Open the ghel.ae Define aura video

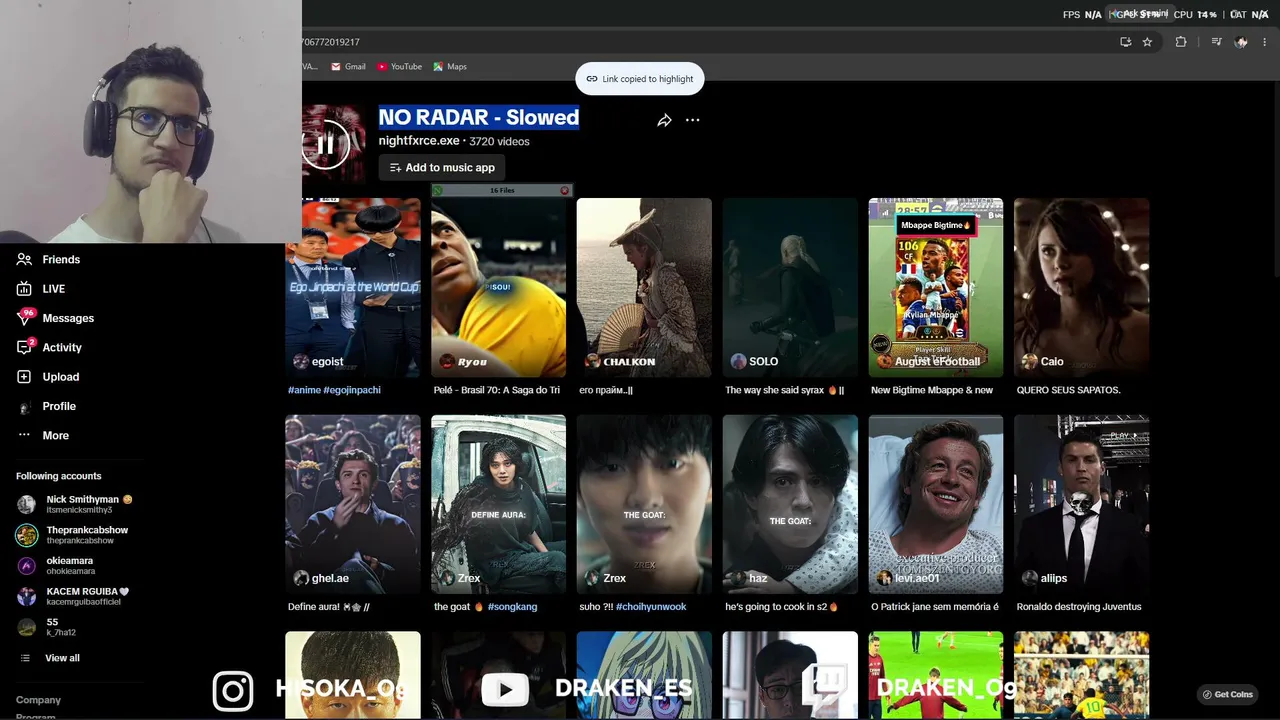[x=353, y=505]
